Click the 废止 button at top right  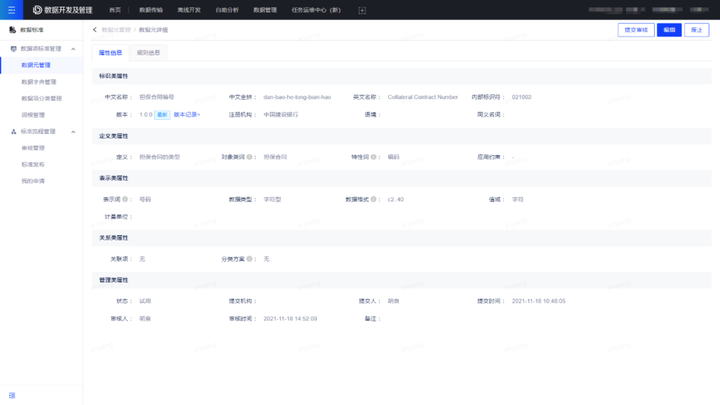(697, 30)
